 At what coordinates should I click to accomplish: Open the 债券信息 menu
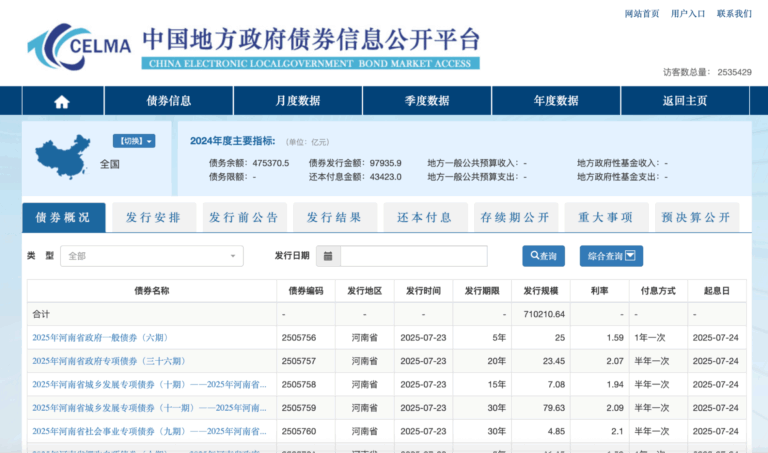(x=169, y=101)
